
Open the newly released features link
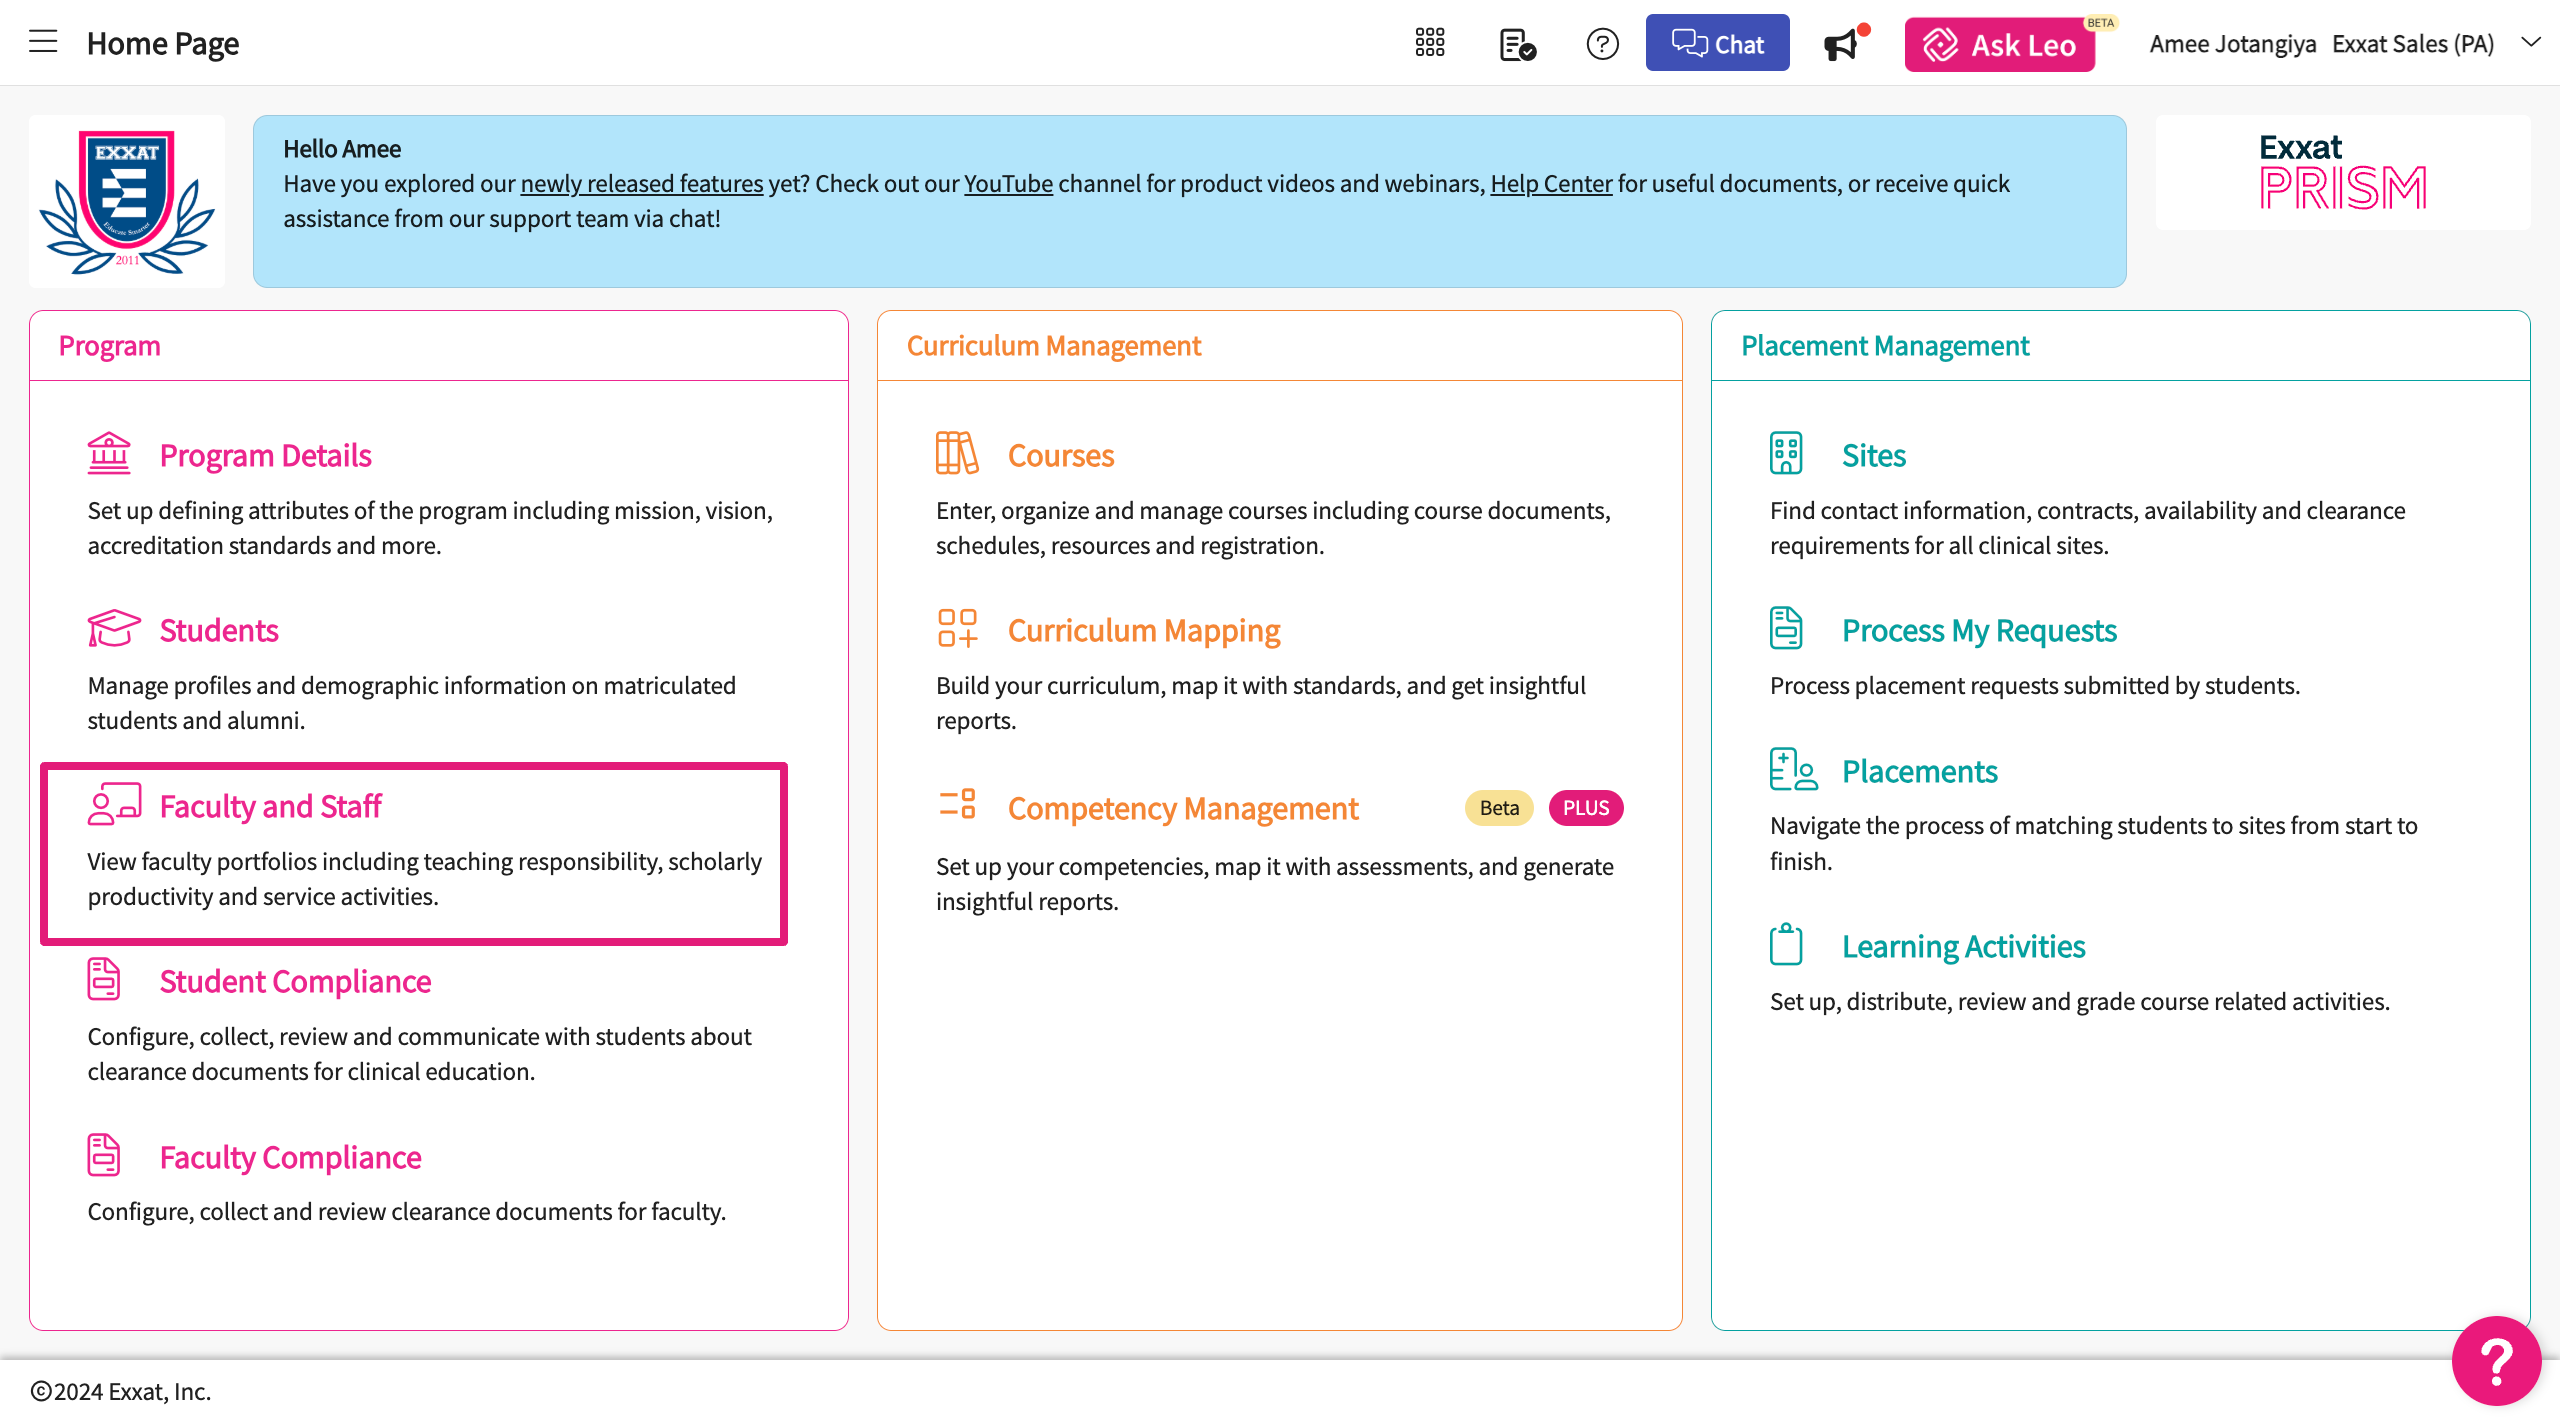tap(641, 184)
